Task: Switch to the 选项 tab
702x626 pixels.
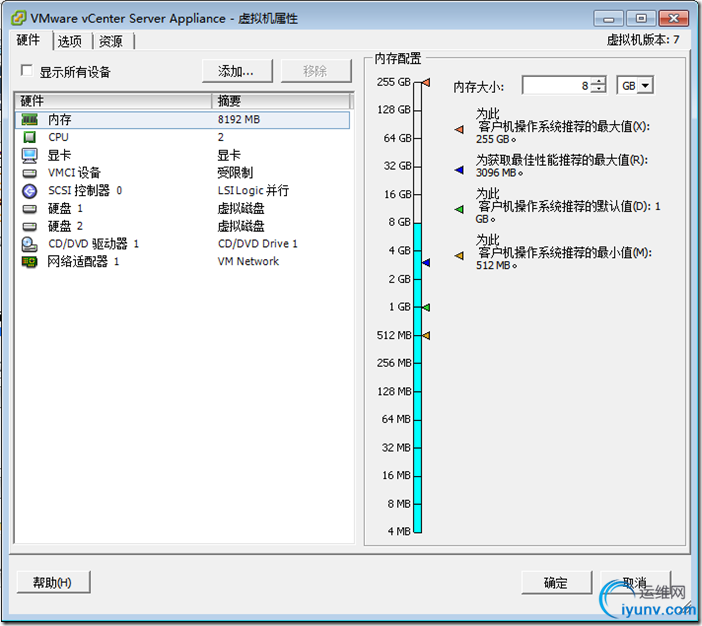Action: pos(70,41)
